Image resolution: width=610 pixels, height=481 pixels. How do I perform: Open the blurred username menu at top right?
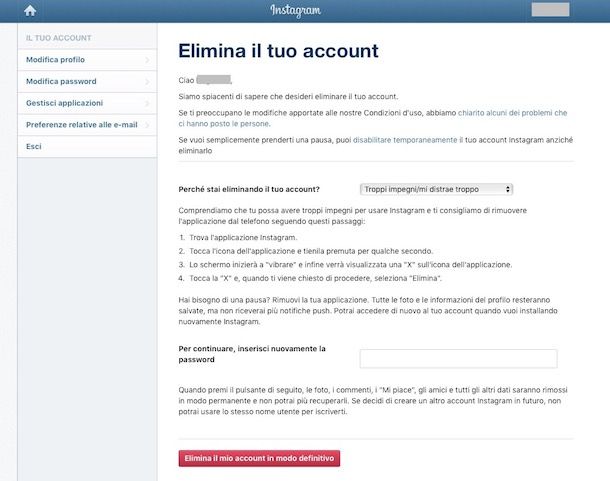(x=550, y=11)
